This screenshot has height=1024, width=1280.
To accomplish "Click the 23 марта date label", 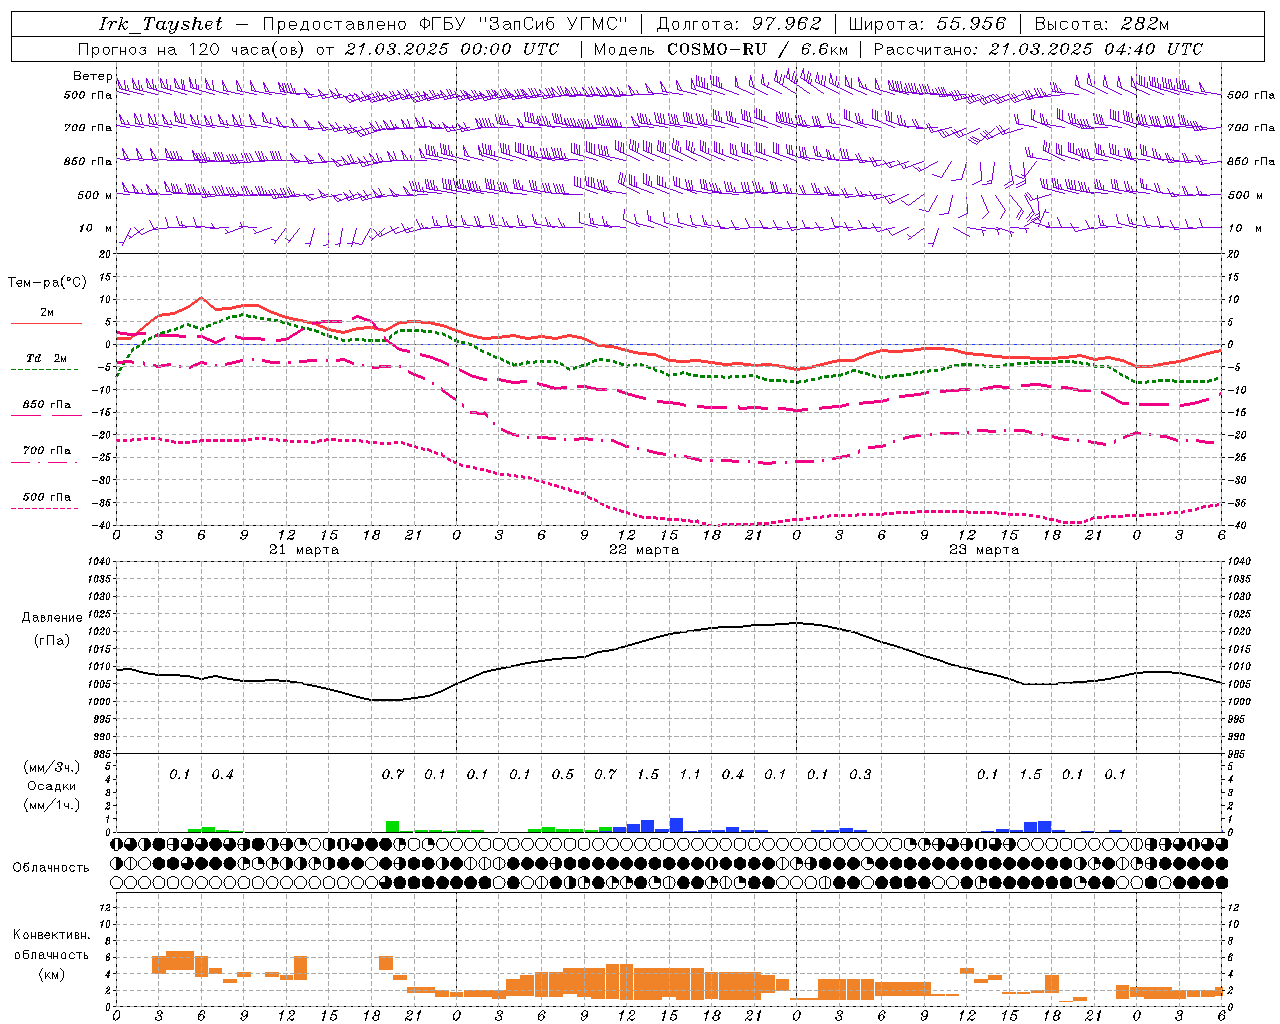I will tap(984, 550).
